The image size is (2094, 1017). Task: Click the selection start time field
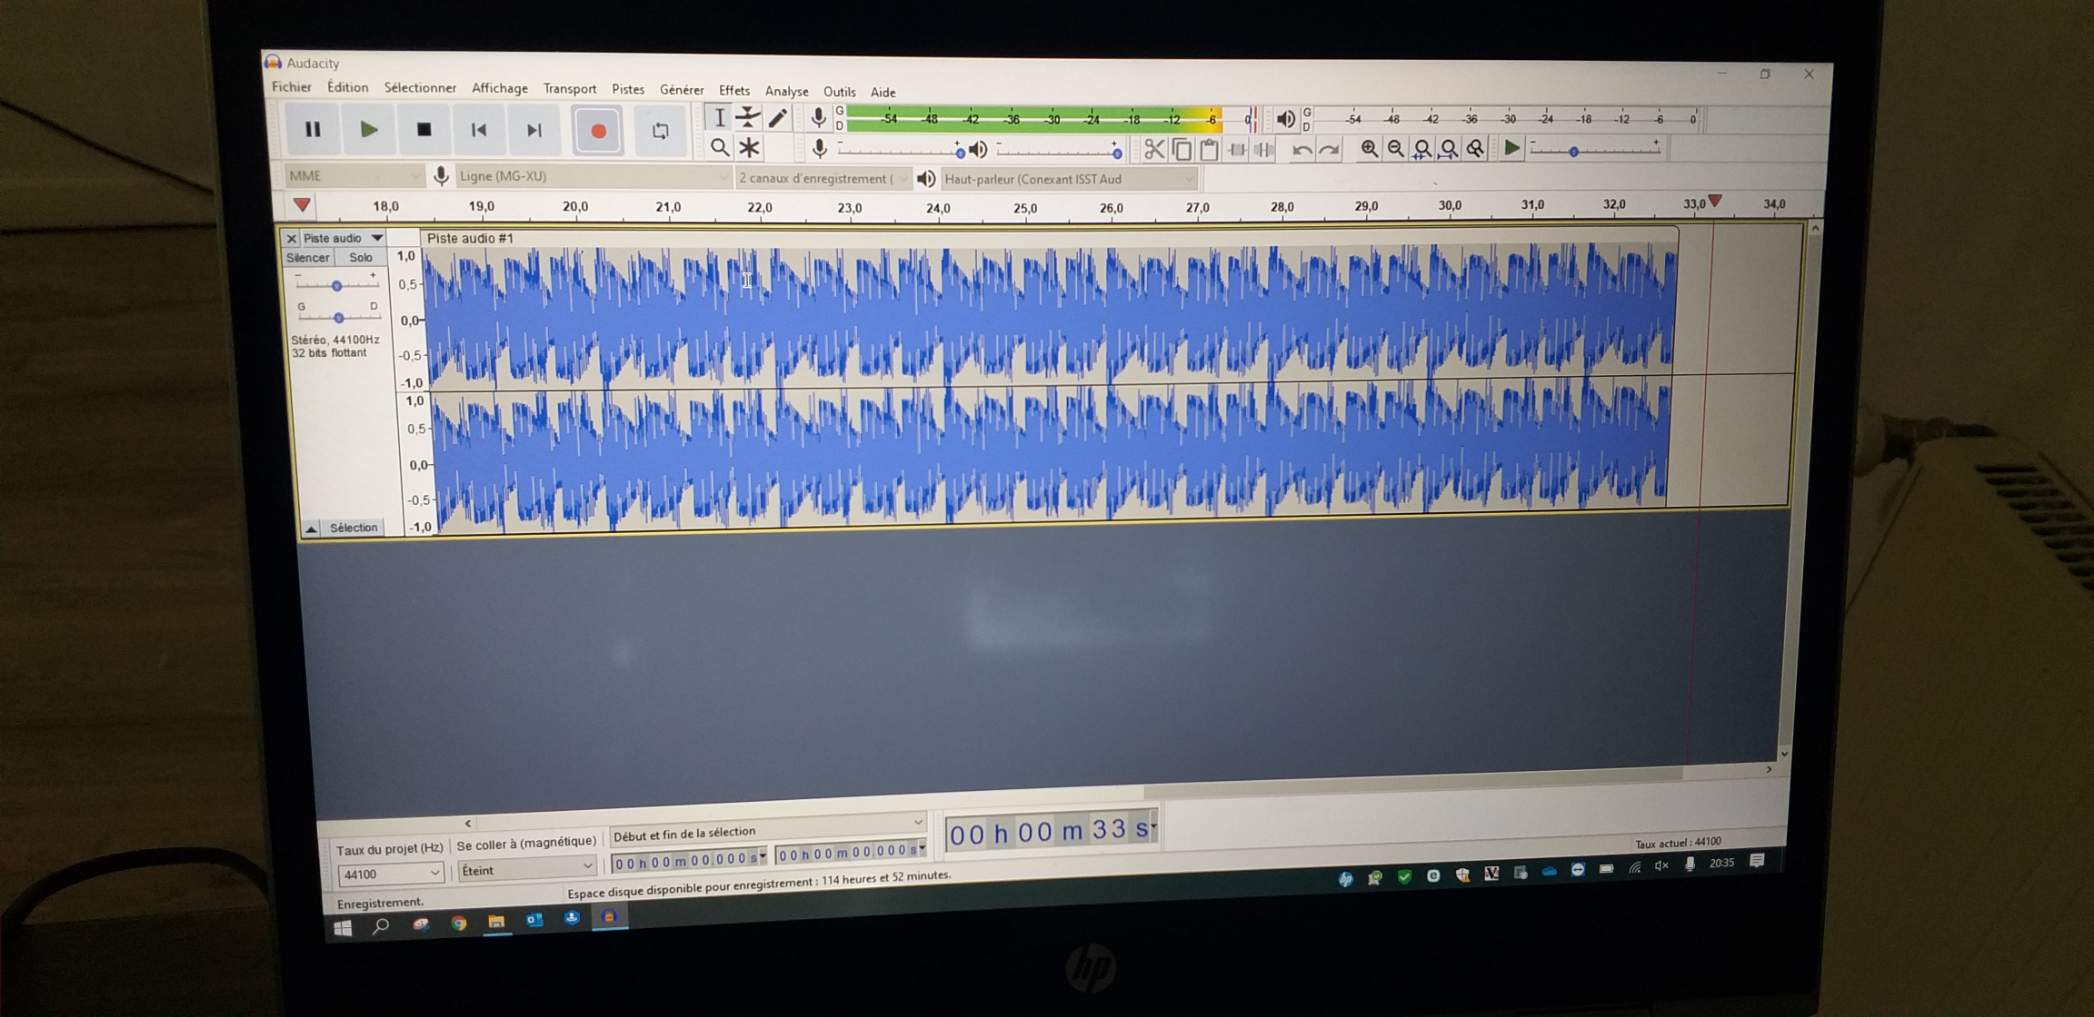[690, 859]
